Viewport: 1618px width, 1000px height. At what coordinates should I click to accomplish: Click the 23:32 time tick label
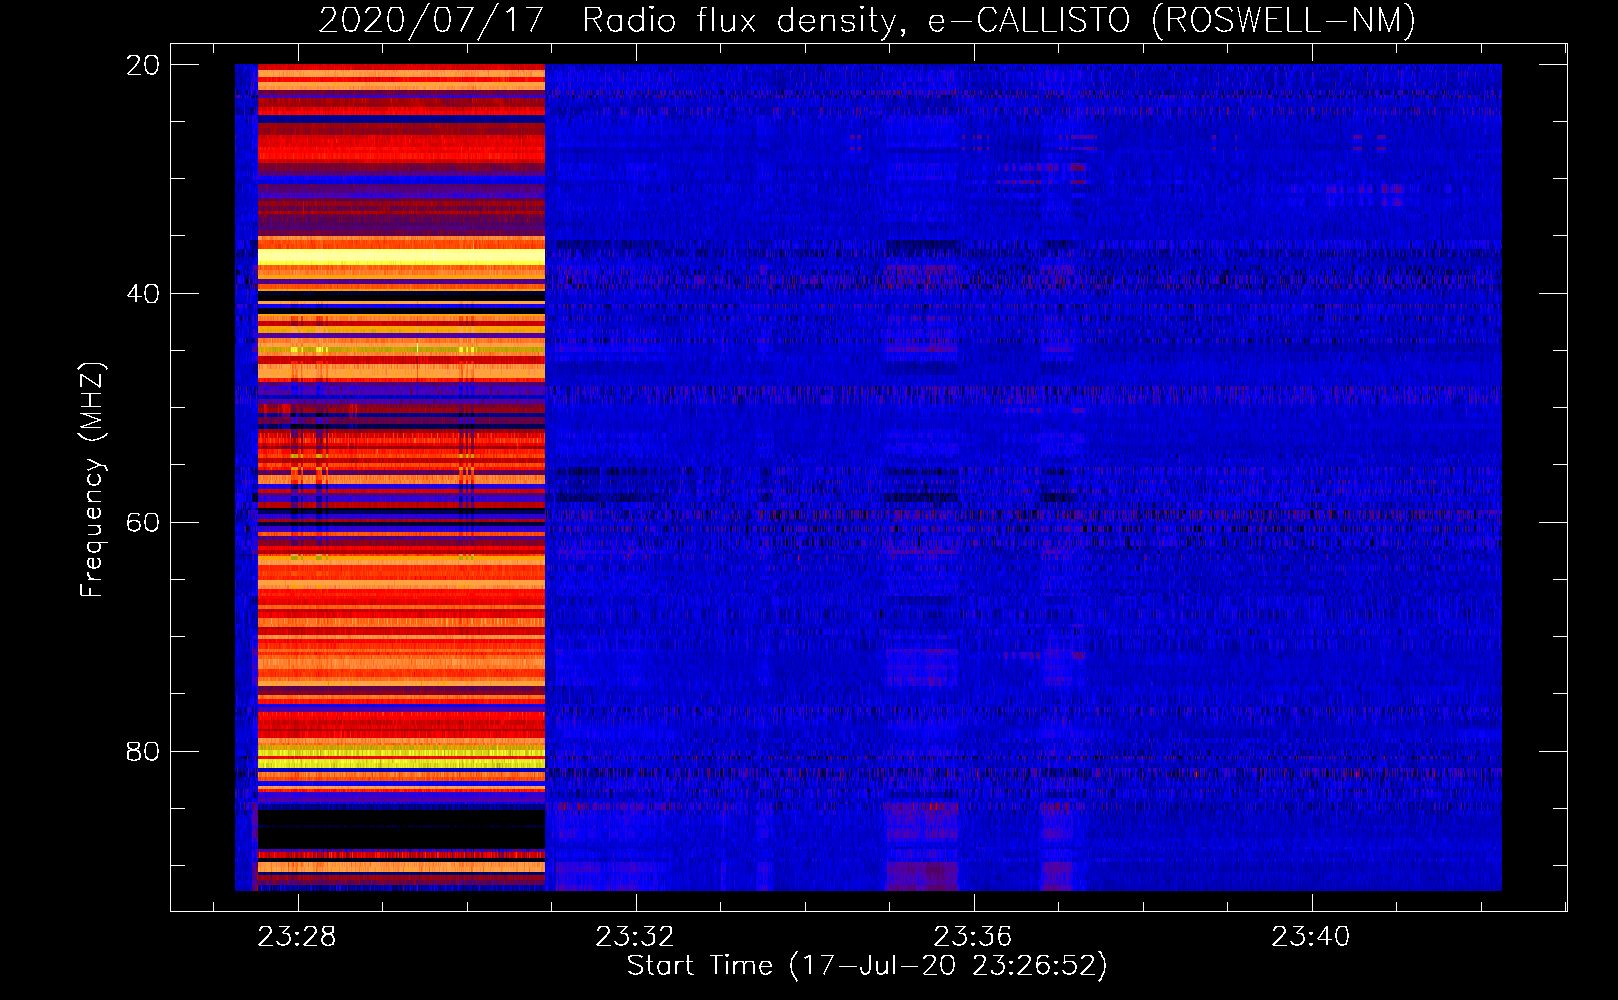[x=635, y=937]
